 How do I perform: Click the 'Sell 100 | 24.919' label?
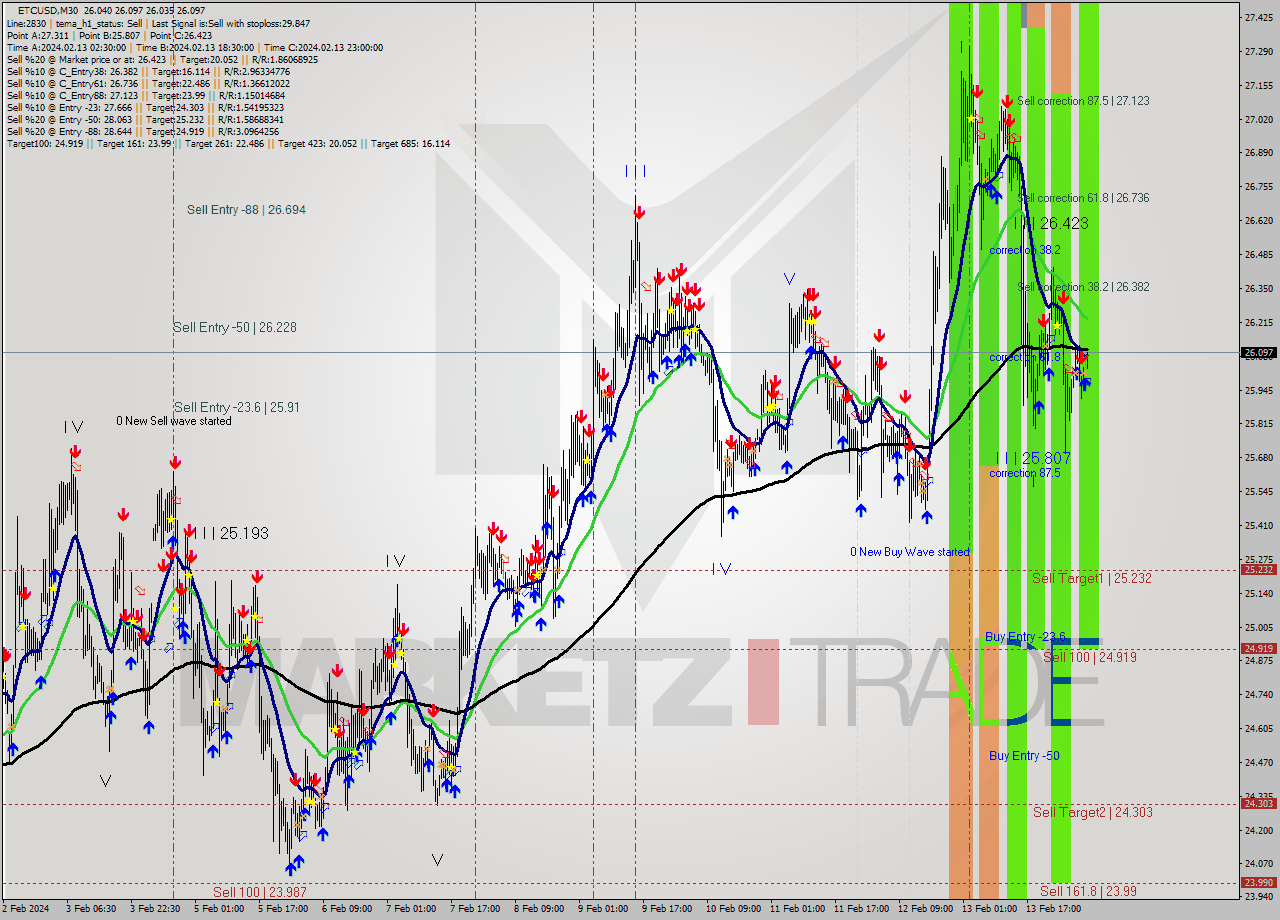(x=1089, y=657)
